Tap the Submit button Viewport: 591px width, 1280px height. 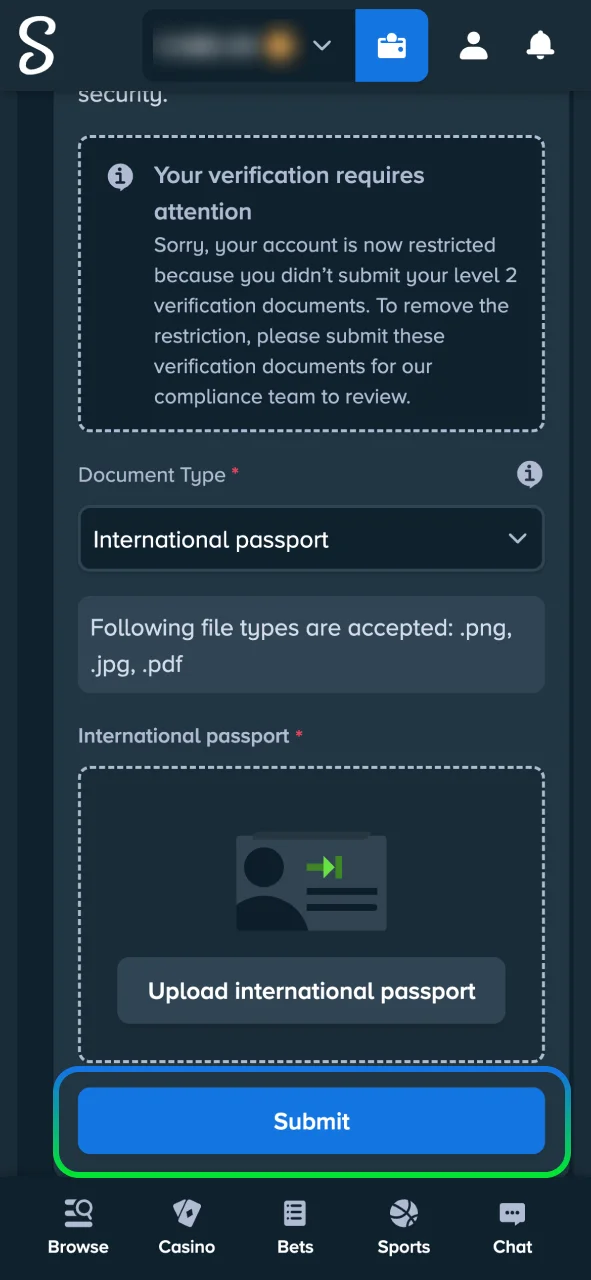pos(311,1121)
